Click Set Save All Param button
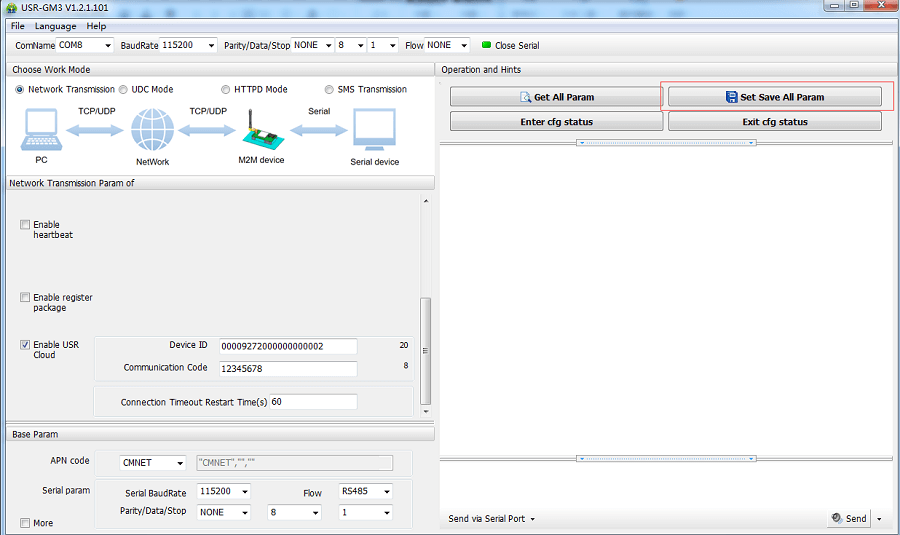The height and width of the screenshot is (535, 900). [775, 97]
